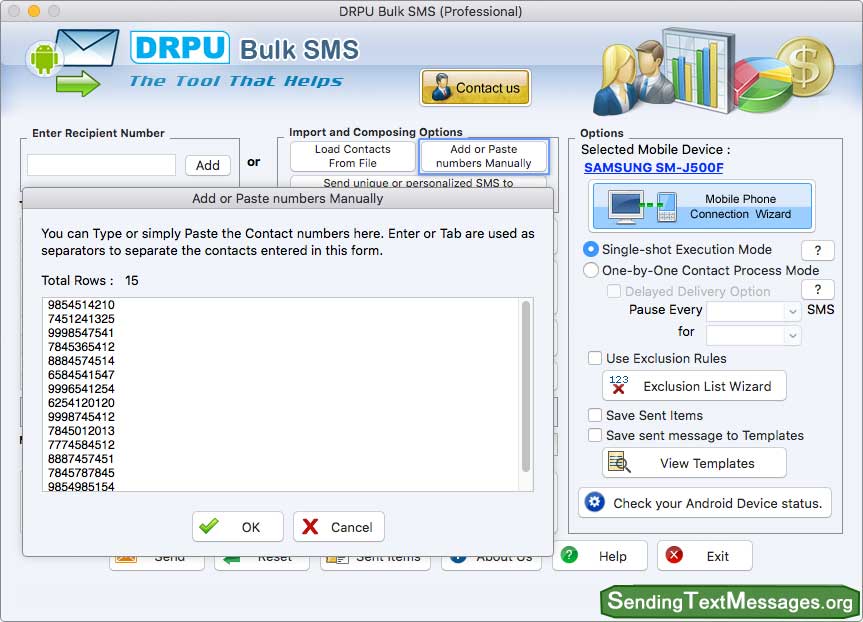Viewport: 863px width, 622px height.
Task: Select number 8884574514 in the list
Action: pyautogui.click(x=81, y=361)
